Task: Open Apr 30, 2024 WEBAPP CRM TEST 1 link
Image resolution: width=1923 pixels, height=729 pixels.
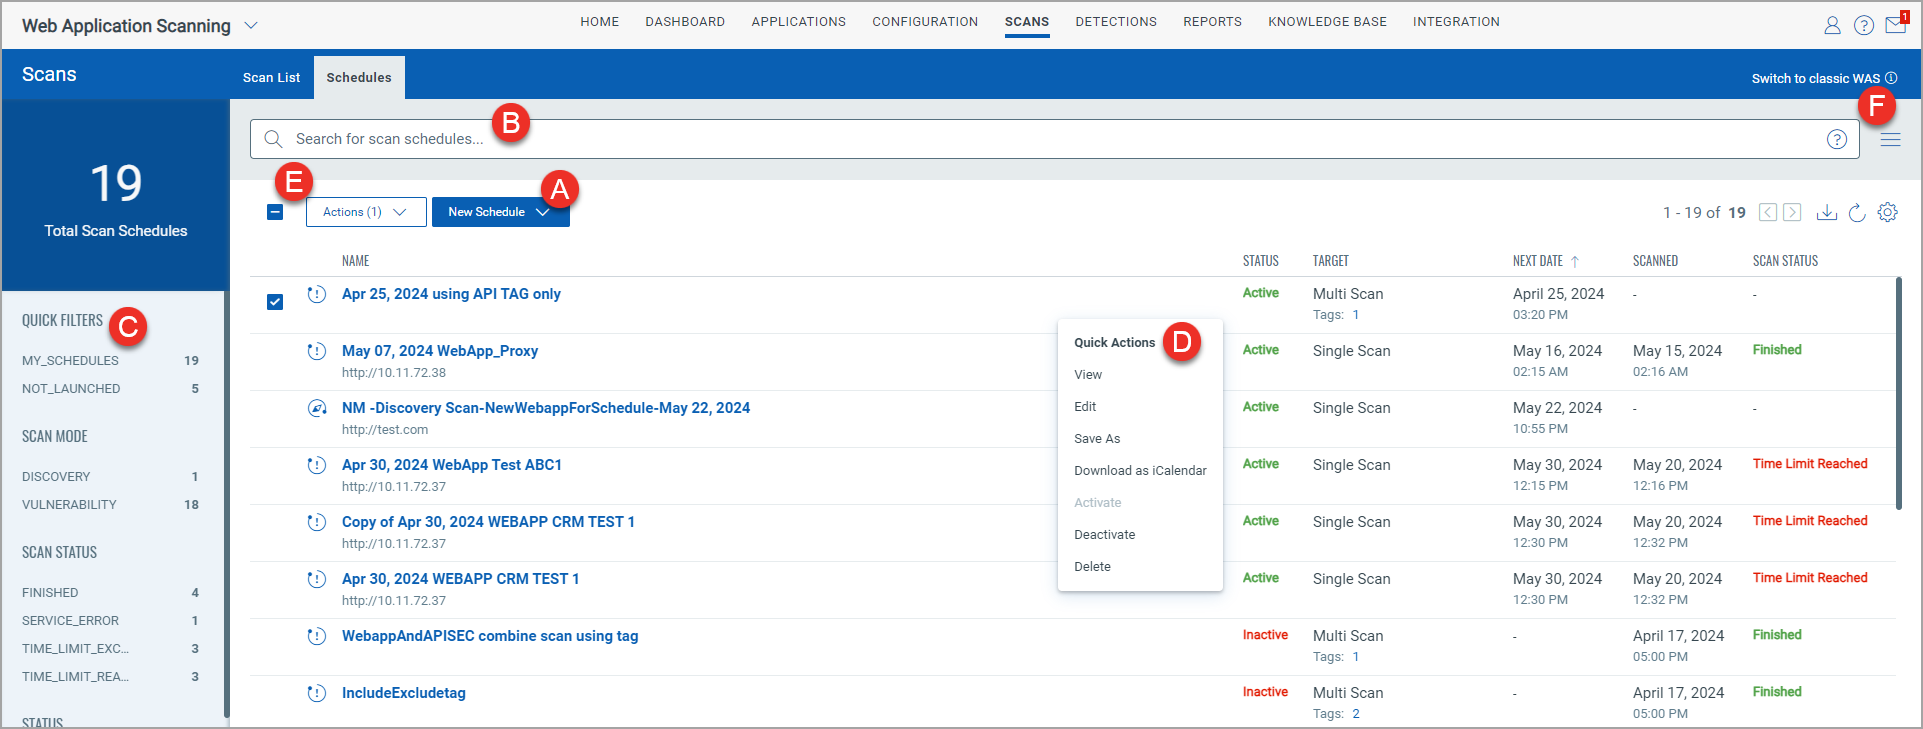Action: pos(460,579)
